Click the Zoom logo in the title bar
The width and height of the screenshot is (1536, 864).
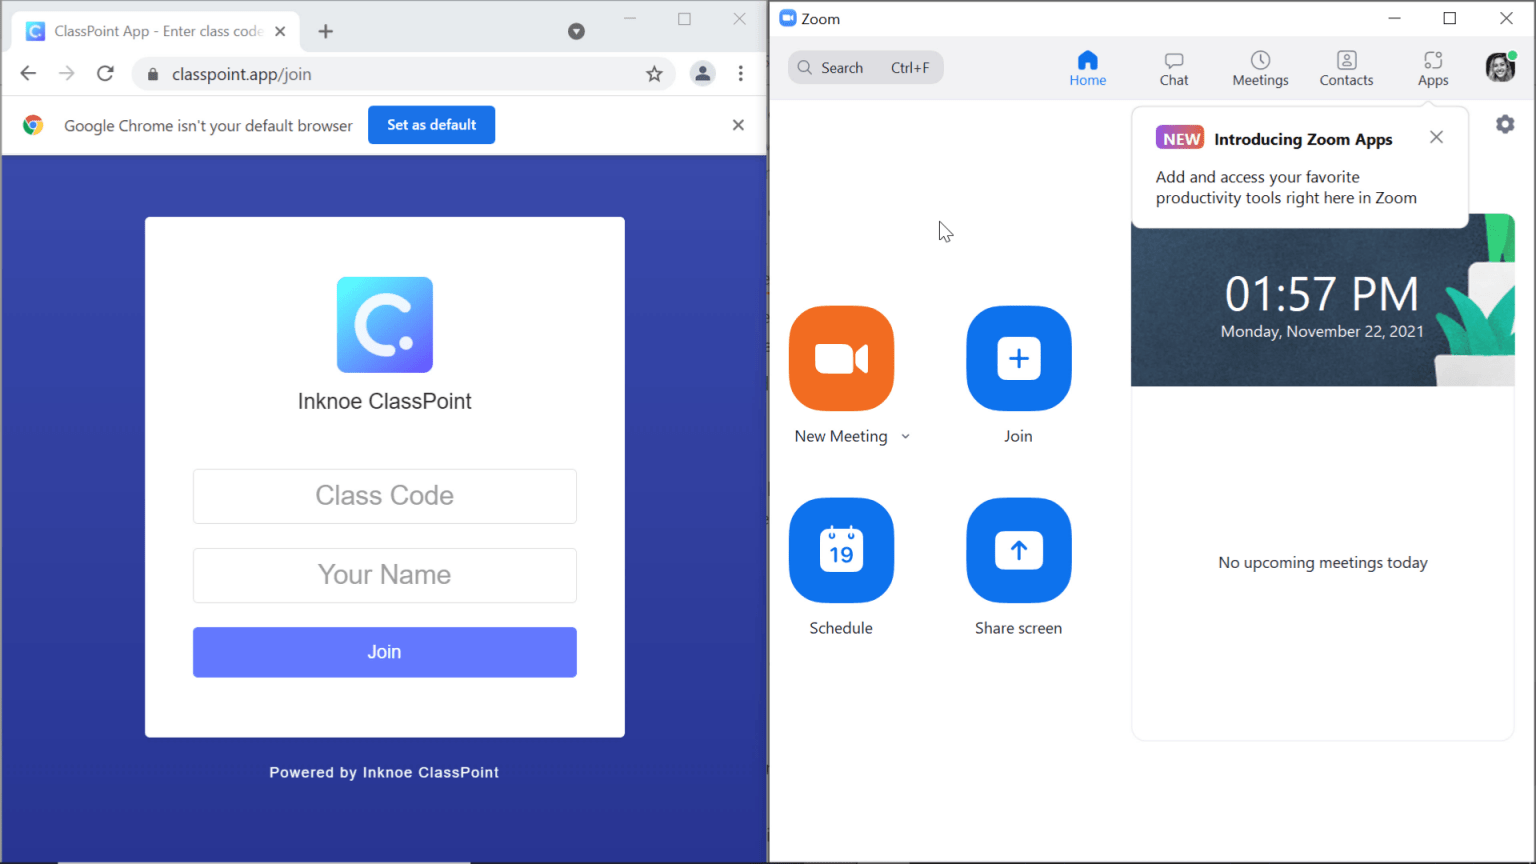[788, 18]
